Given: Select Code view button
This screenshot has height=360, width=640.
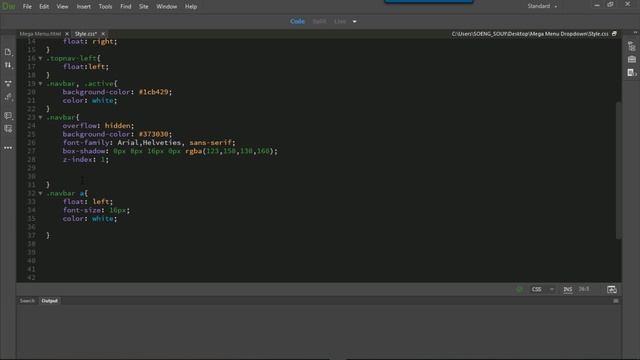Looking at the screenshot, I should tap(298, 22).
